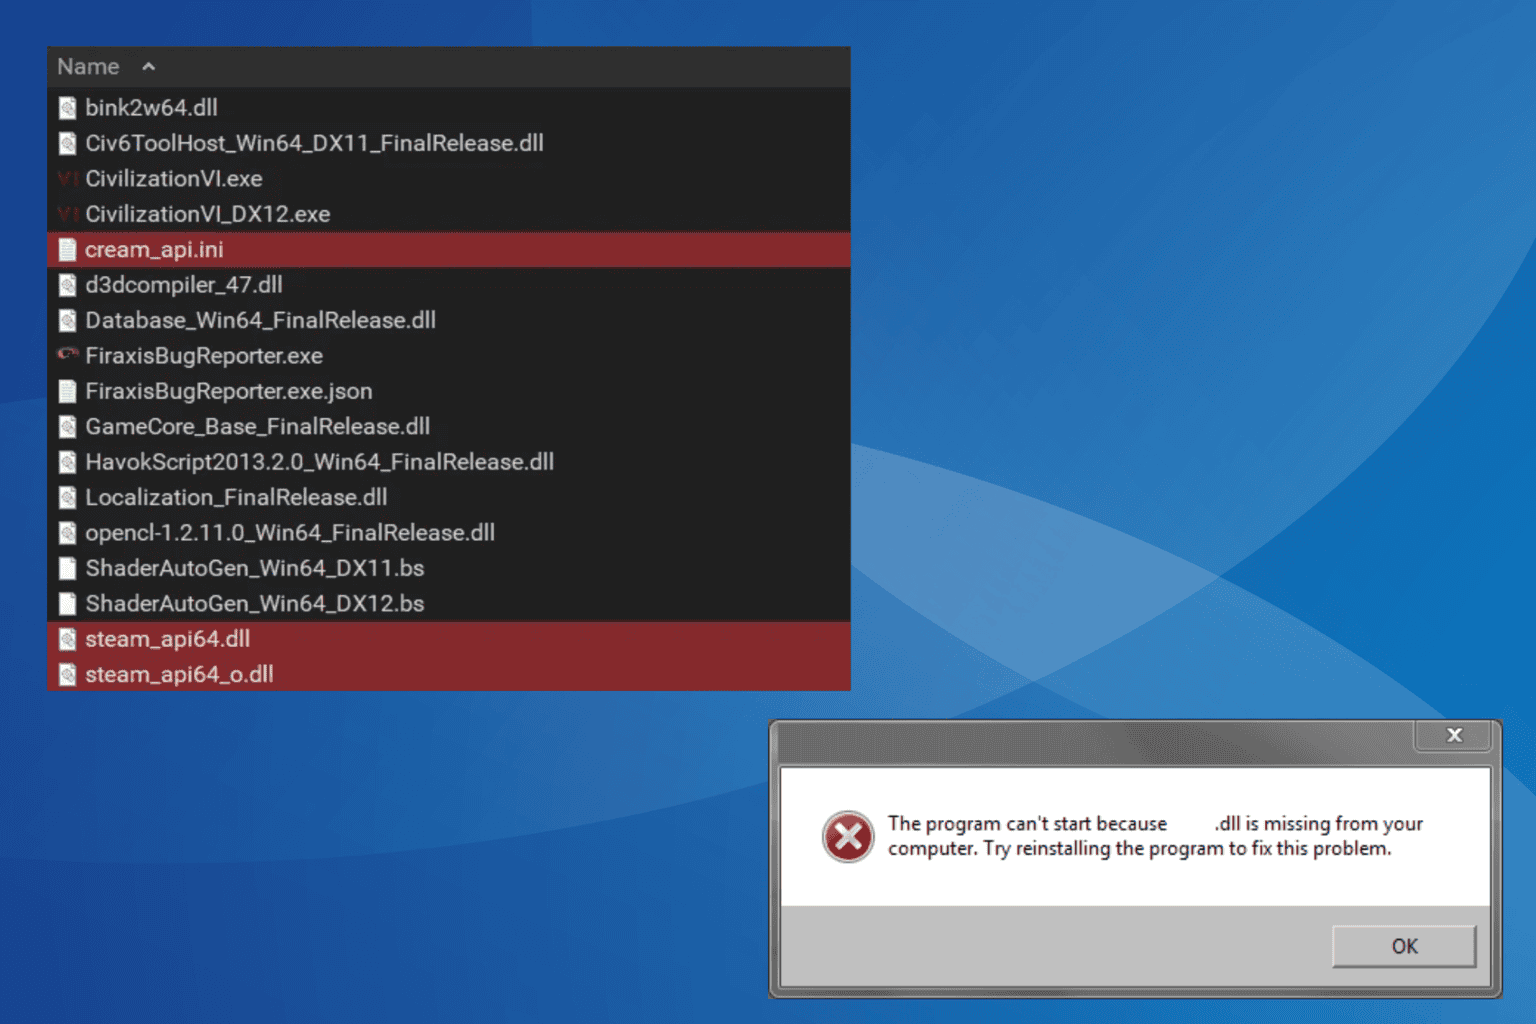Screen dimensions: 1536x1024
Task: Click the Civ6ToolHost_Win64_DX11_FinalRelease.dll file icon
Action: [67, 144]
